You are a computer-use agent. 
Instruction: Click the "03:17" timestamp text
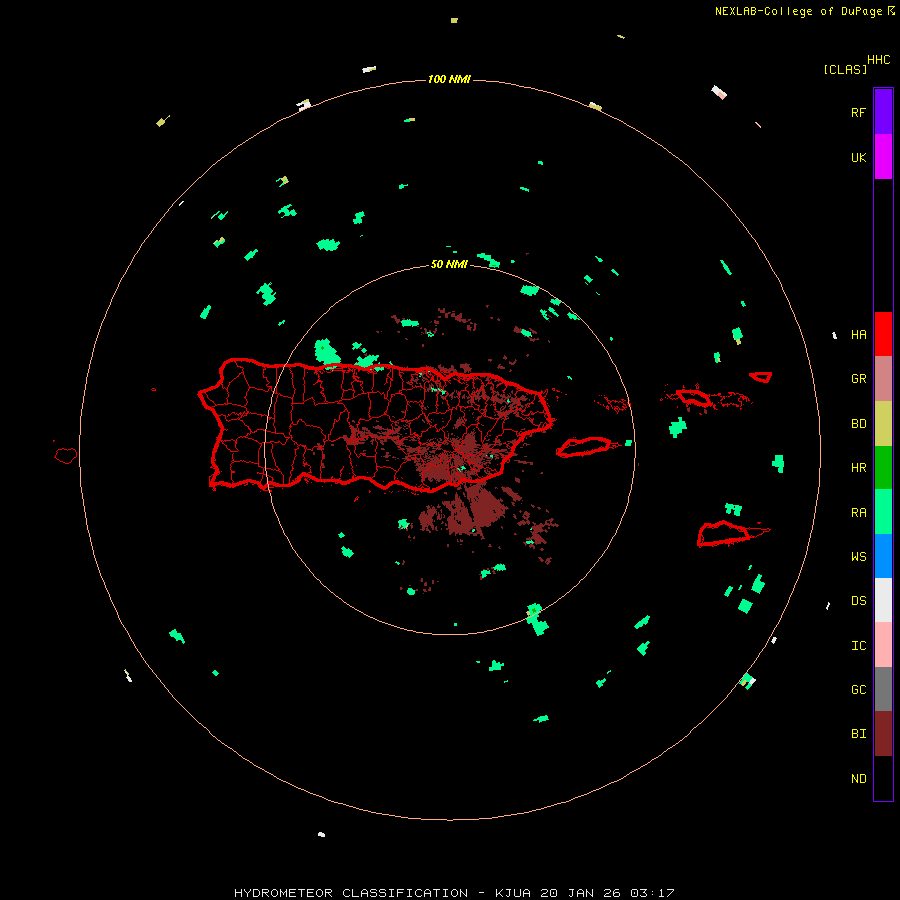(x=652, y=893)
